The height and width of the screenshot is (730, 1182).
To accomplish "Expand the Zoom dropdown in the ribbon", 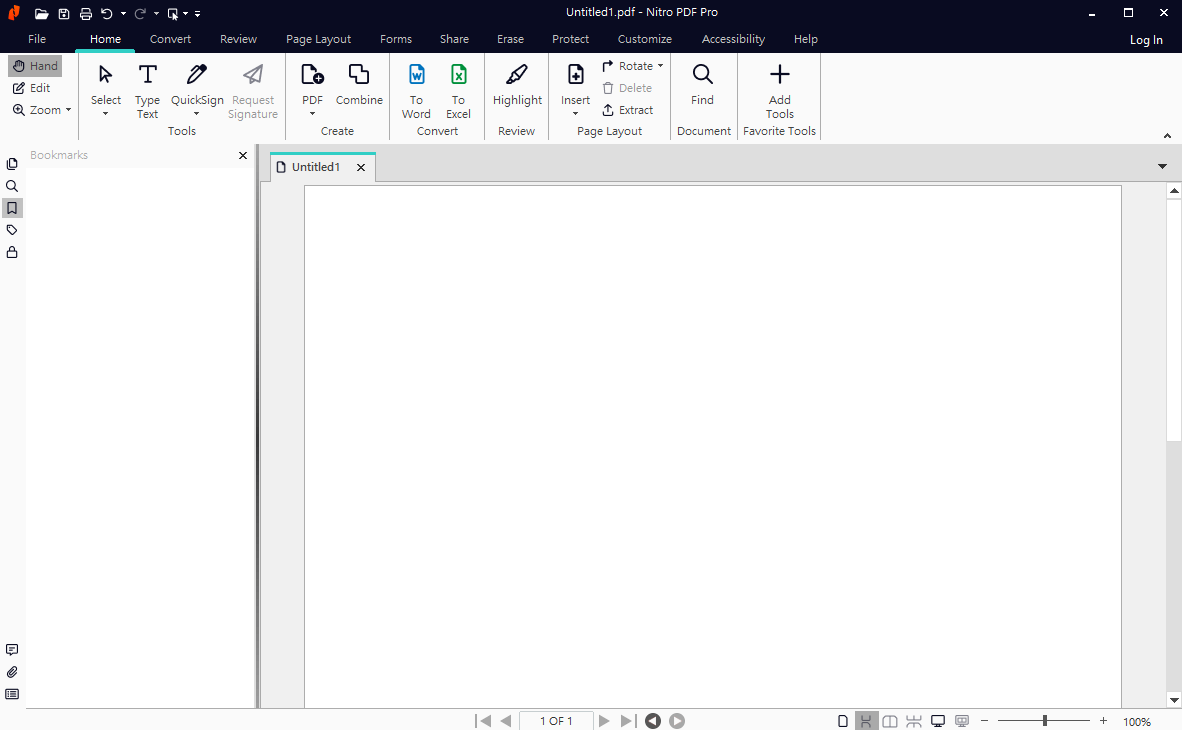I will pyautogui.click(x=68, y=110).
